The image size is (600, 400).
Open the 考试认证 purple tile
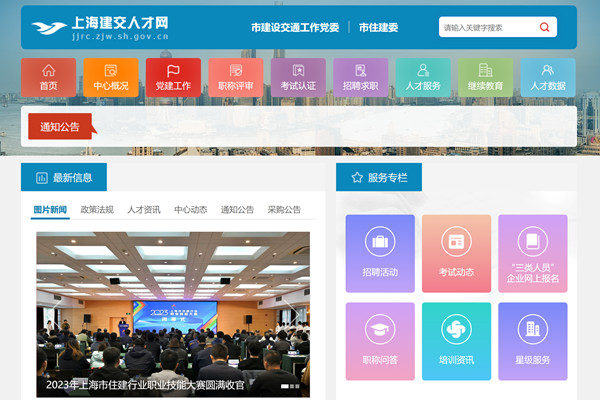coord(298,78)
